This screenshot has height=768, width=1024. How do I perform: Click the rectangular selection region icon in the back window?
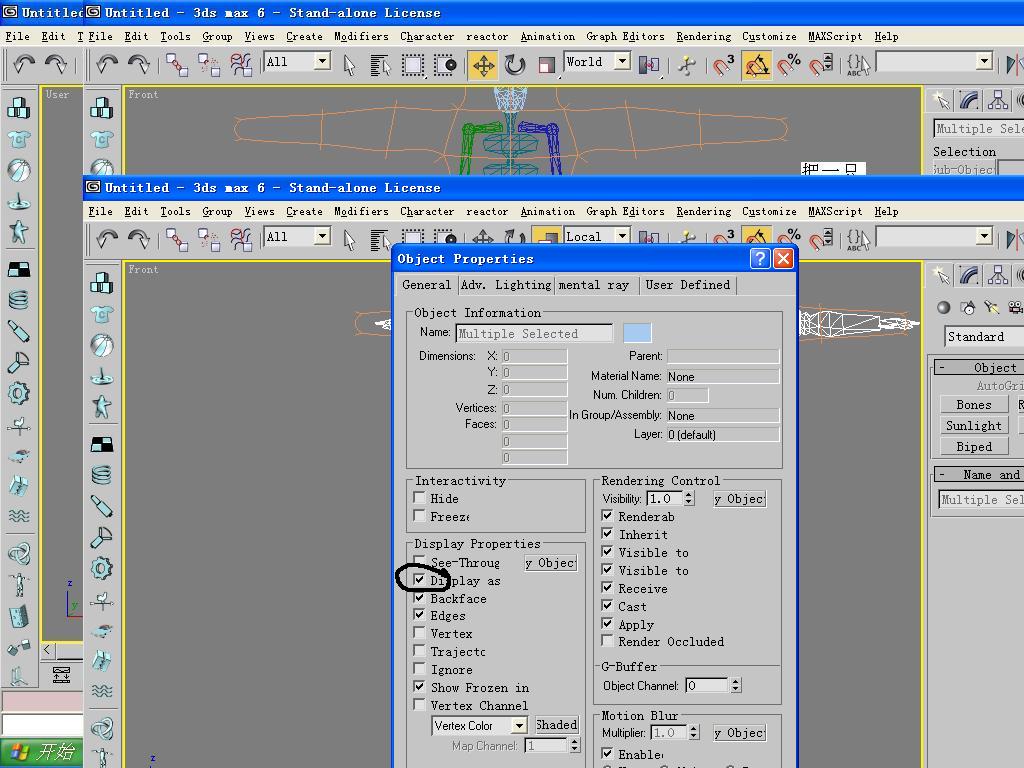tap(412, 65)
